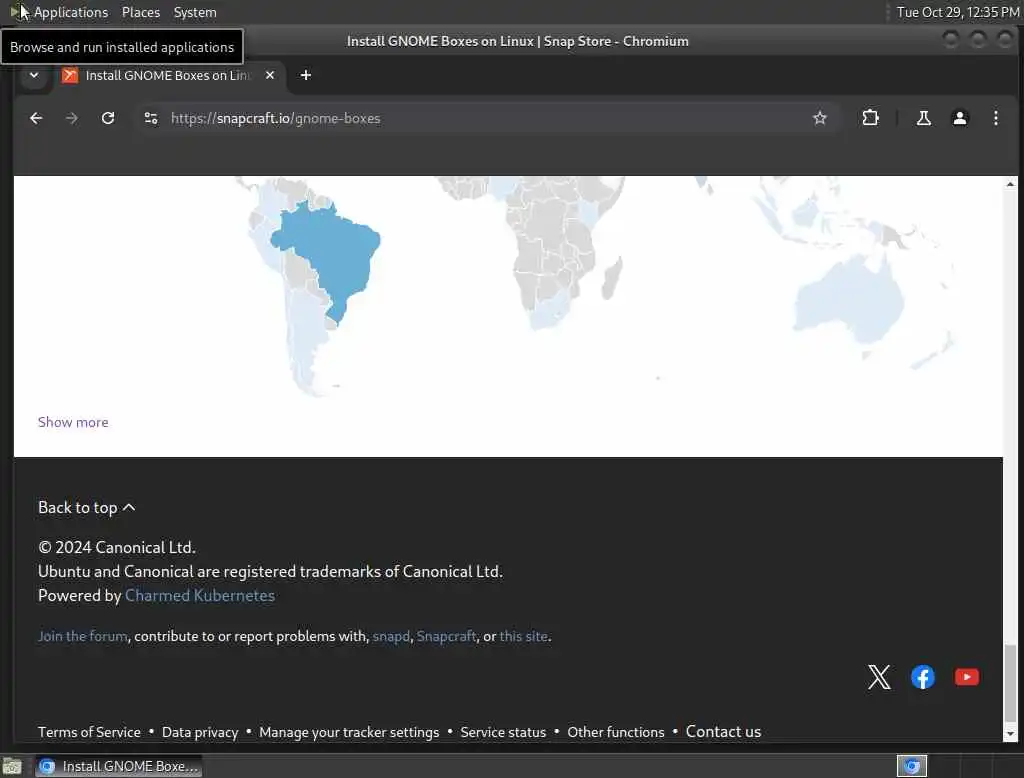Click the 'this site' link
Screen dimensions: 1024x778
click(x=524, y=636)
